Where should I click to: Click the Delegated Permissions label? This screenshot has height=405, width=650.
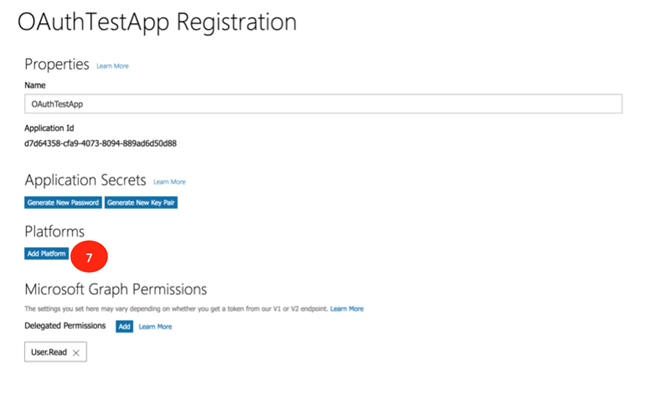click(x=65, y=326)
